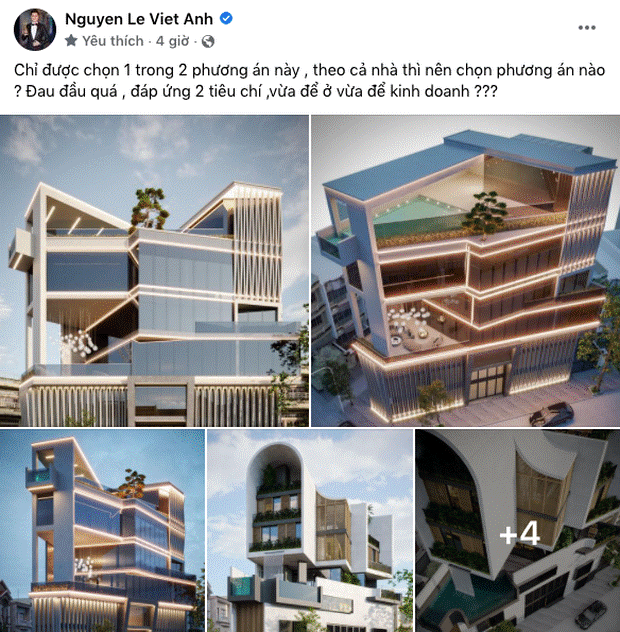Click the blue verified badge icon
Screen dimensions: 620x632
tap(226, 19)
